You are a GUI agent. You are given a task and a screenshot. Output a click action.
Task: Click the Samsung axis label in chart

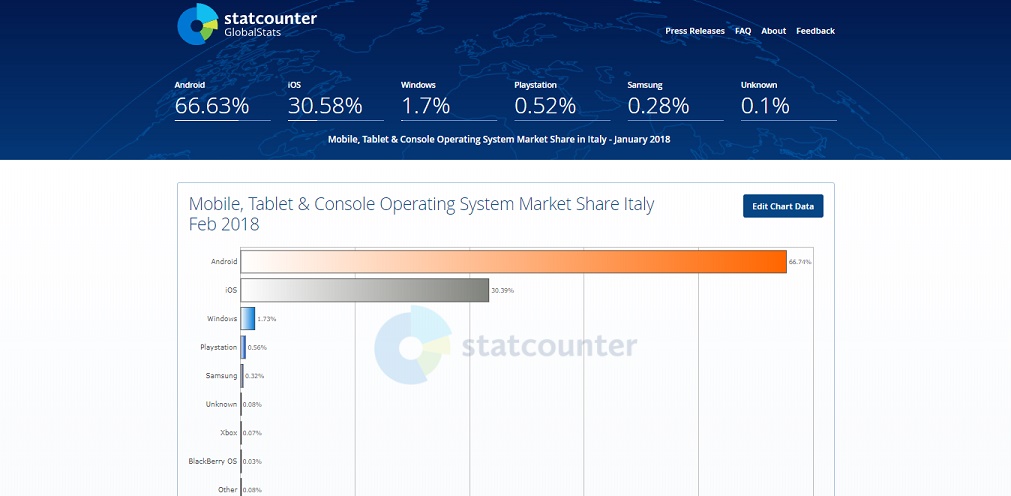pos(222,375)
